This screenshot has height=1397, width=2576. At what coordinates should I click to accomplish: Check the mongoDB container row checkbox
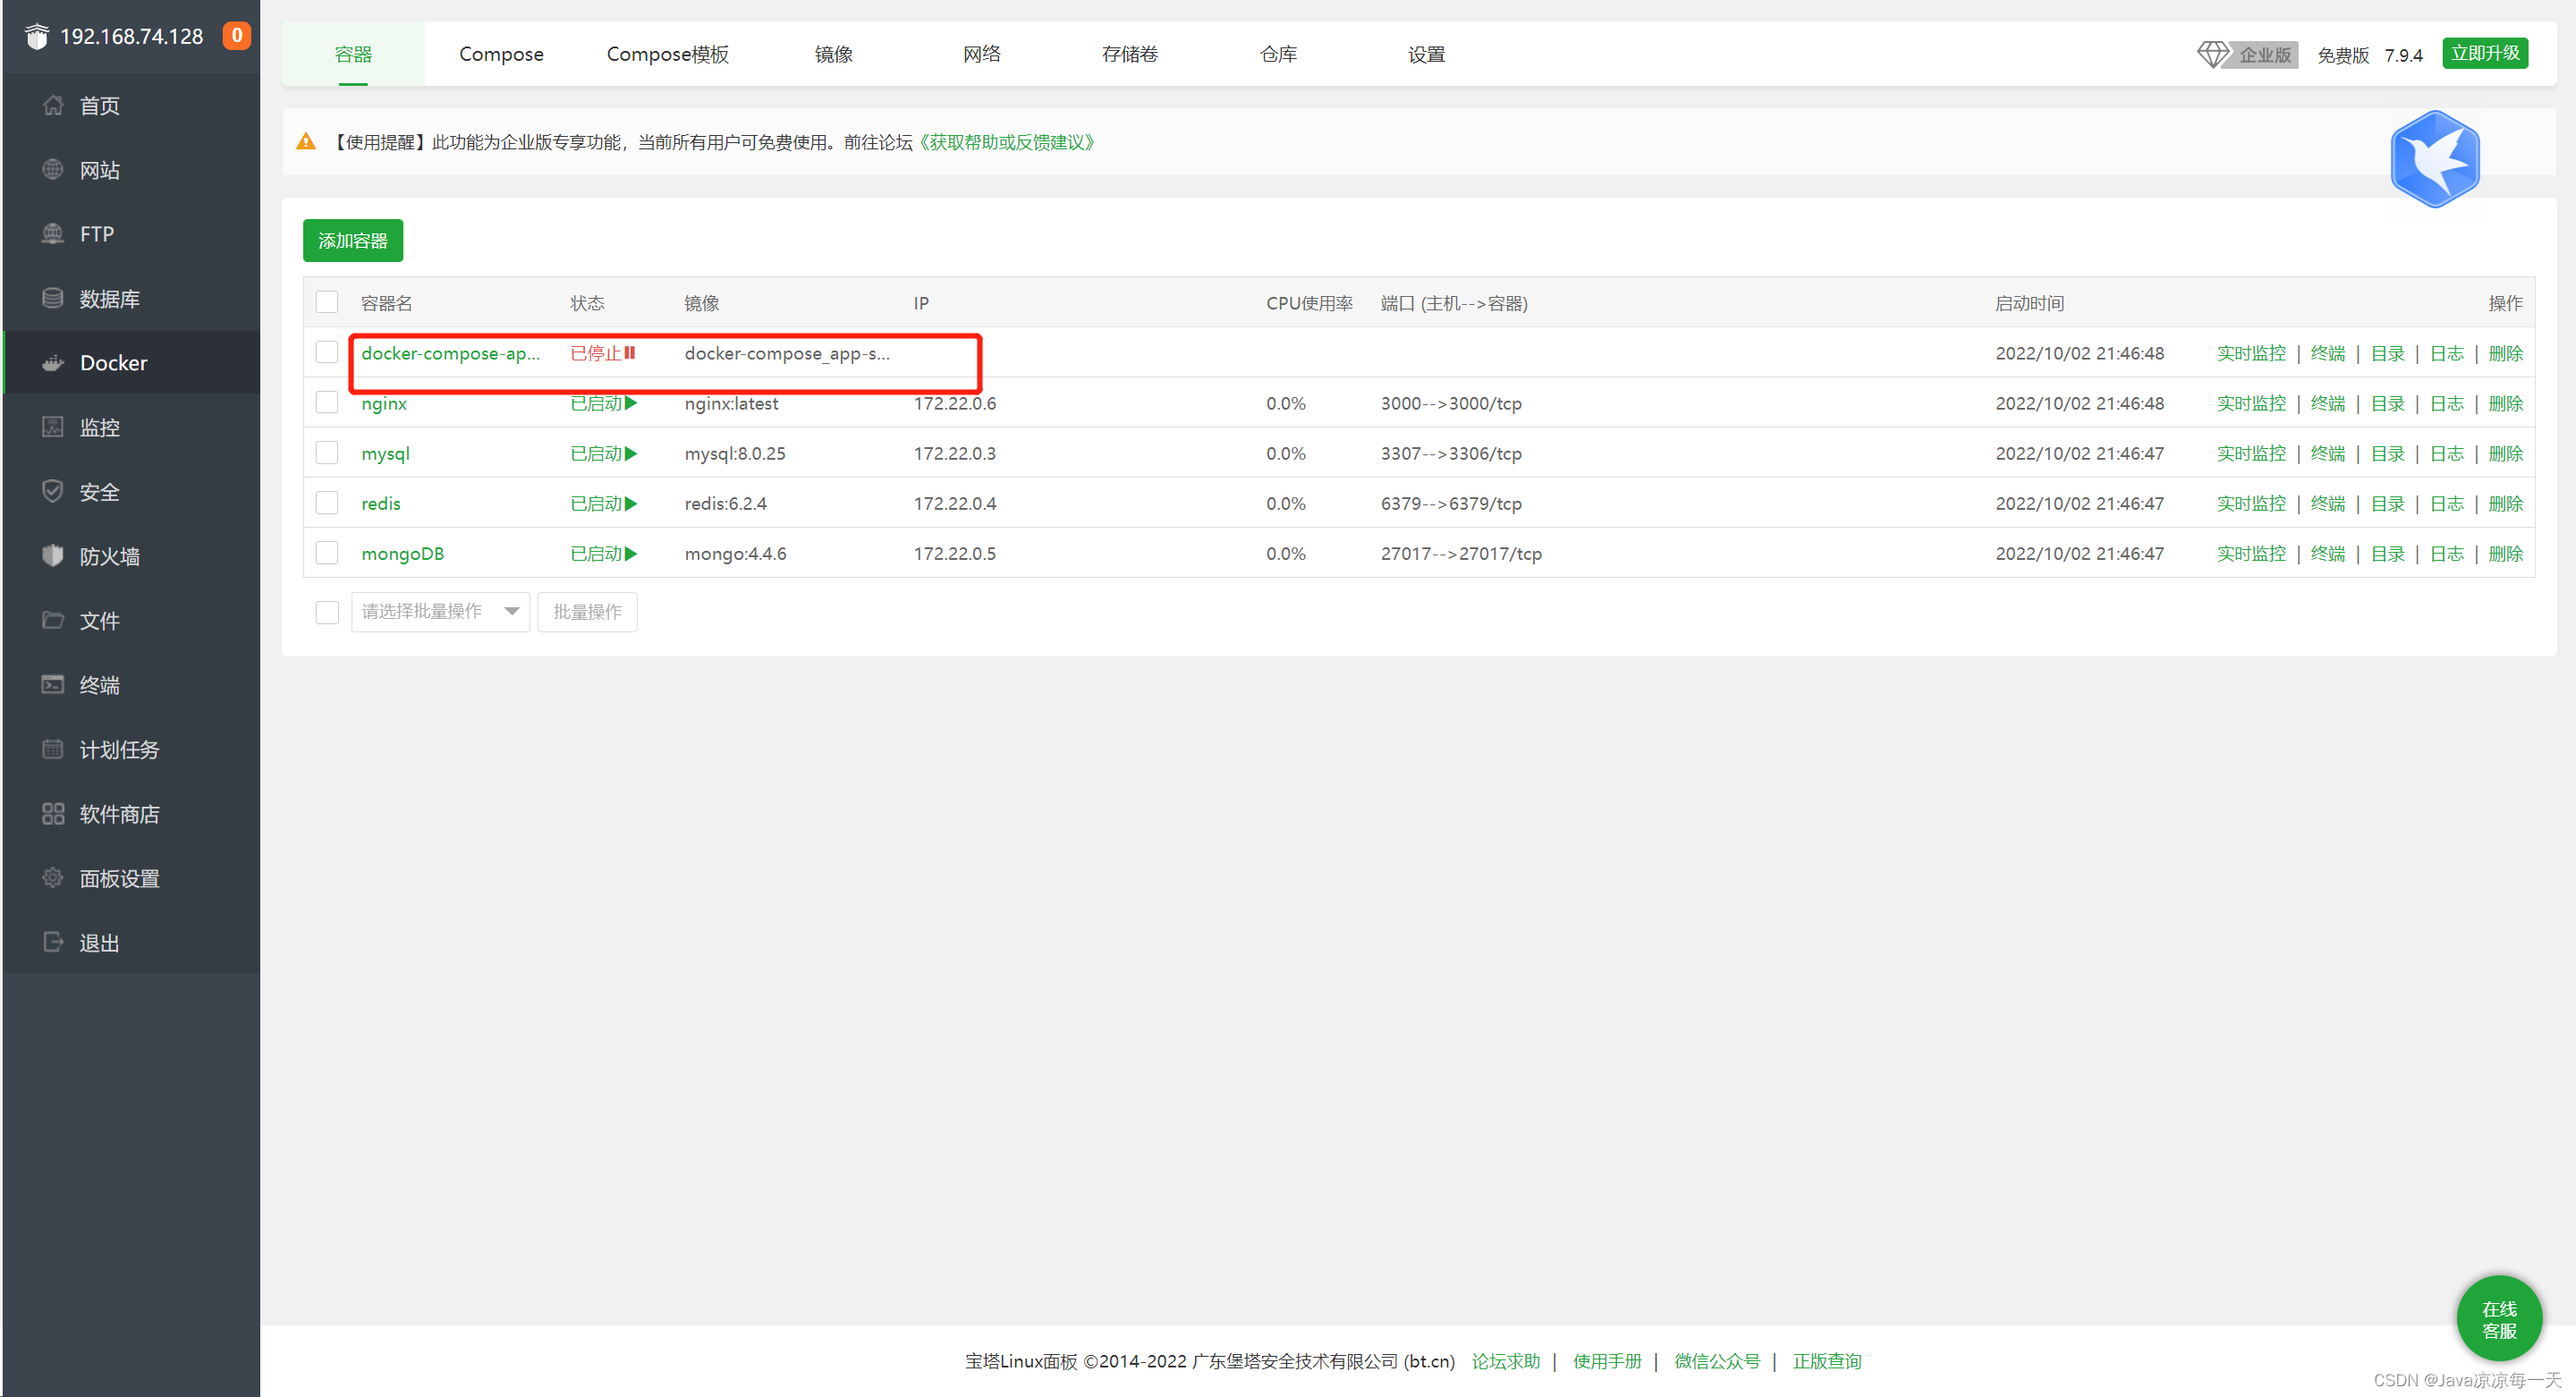(x=327, y=552)
